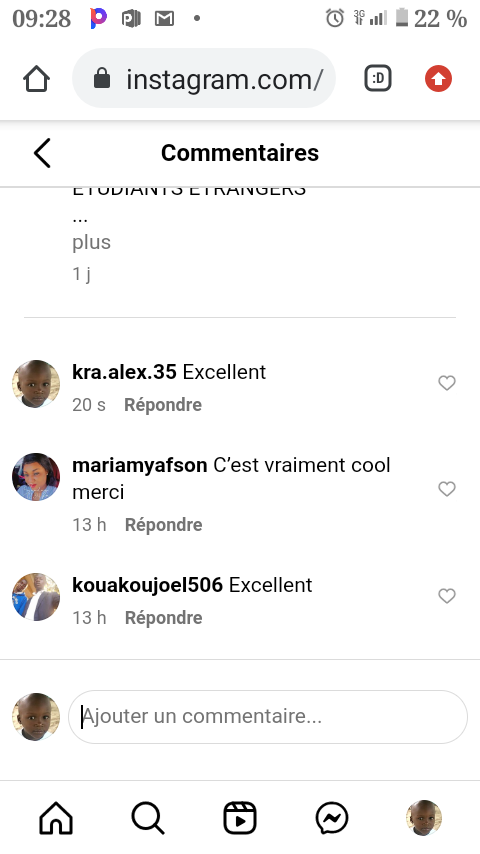Go back using the Commentaires back arrow

(42, 152)
